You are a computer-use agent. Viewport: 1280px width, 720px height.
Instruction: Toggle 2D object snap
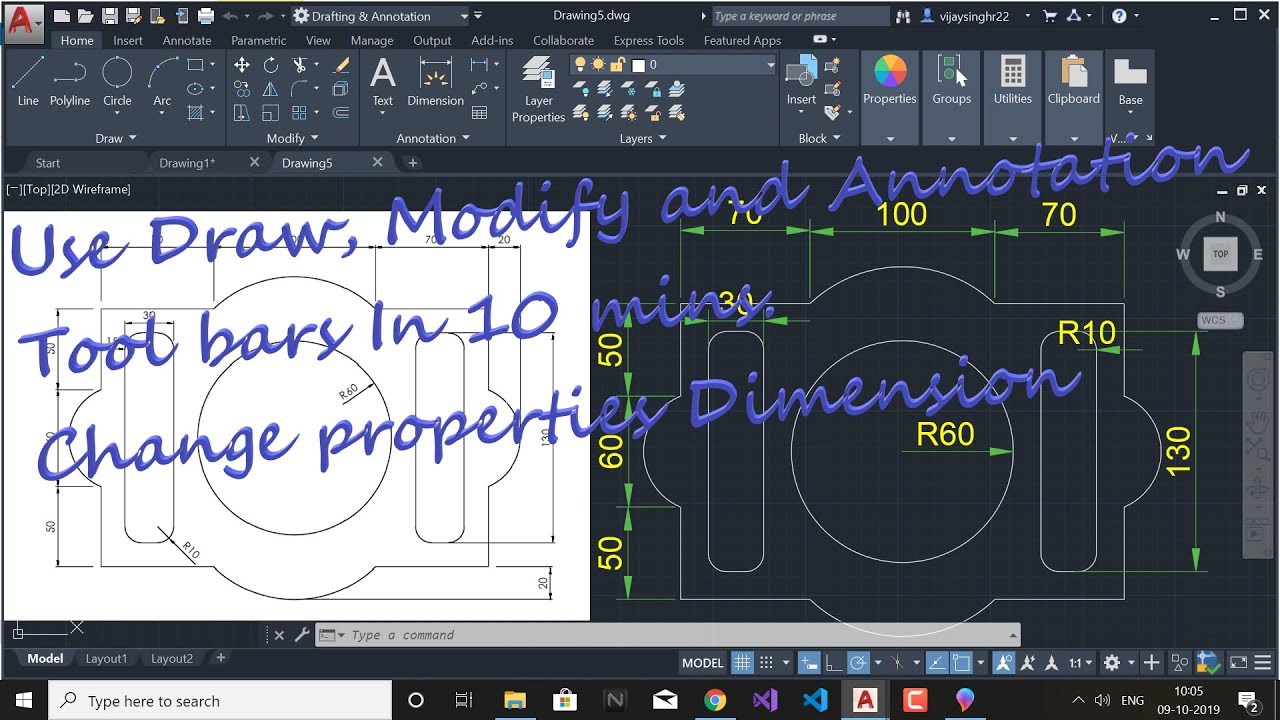tap(961, 662)
